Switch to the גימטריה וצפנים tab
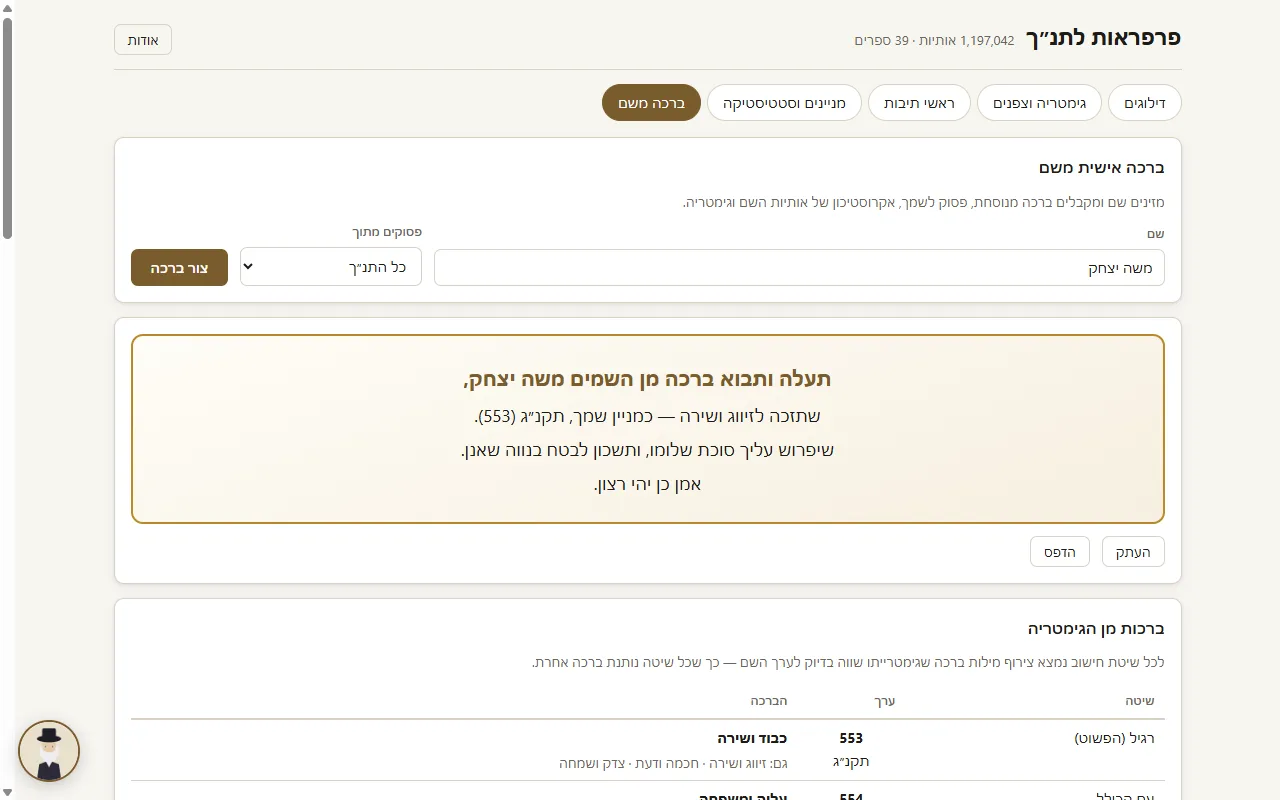The height and width of the screenshot is (800, 1280). coord(1039,103)
